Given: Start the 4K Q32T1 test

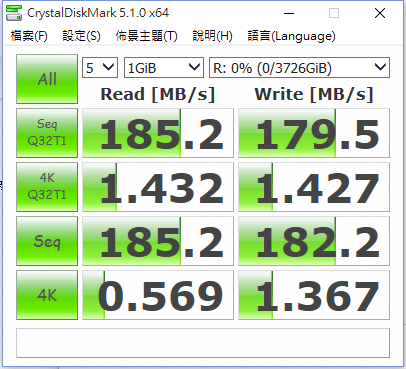Looking at the screenshot, I should [x=47, y=187].
